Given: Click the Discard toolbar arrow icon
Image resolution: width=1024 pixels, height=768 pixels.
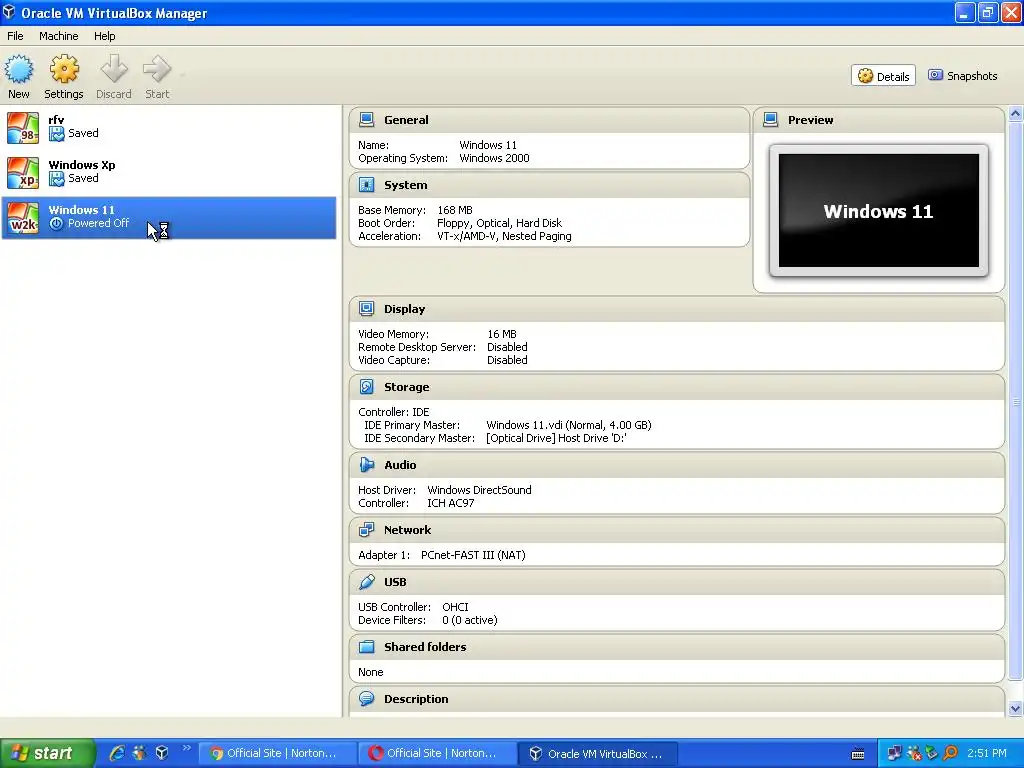Looking at the screenshot, I should pyautogui.click(x=114, y=69).
